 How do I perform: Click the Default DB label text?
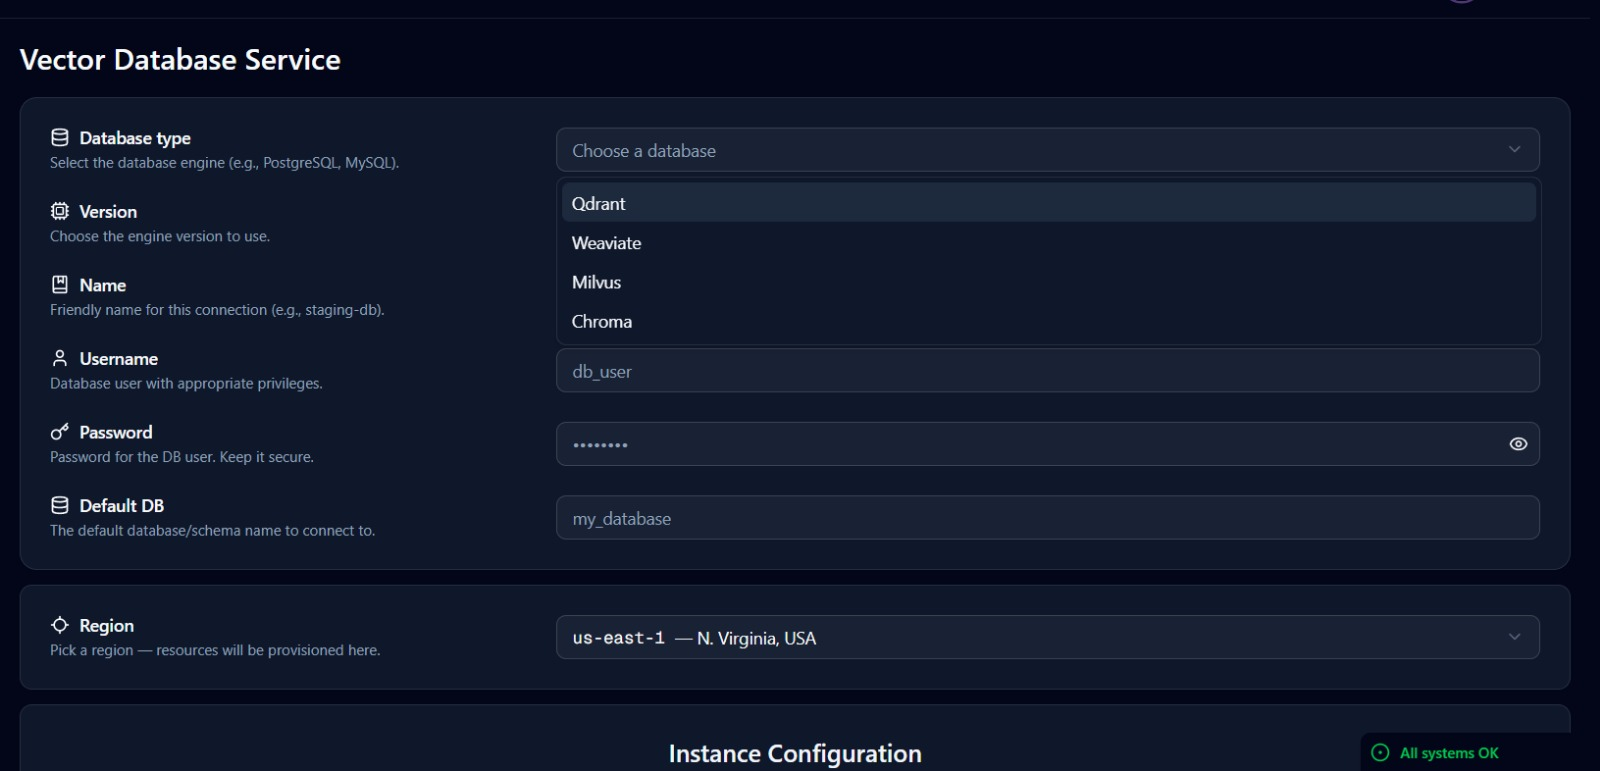coord(122,506)
